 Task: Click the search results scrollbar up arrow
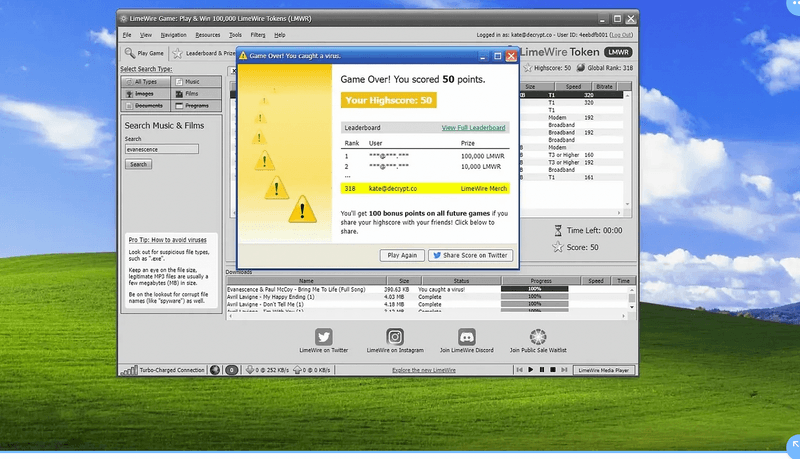point(627,95)
